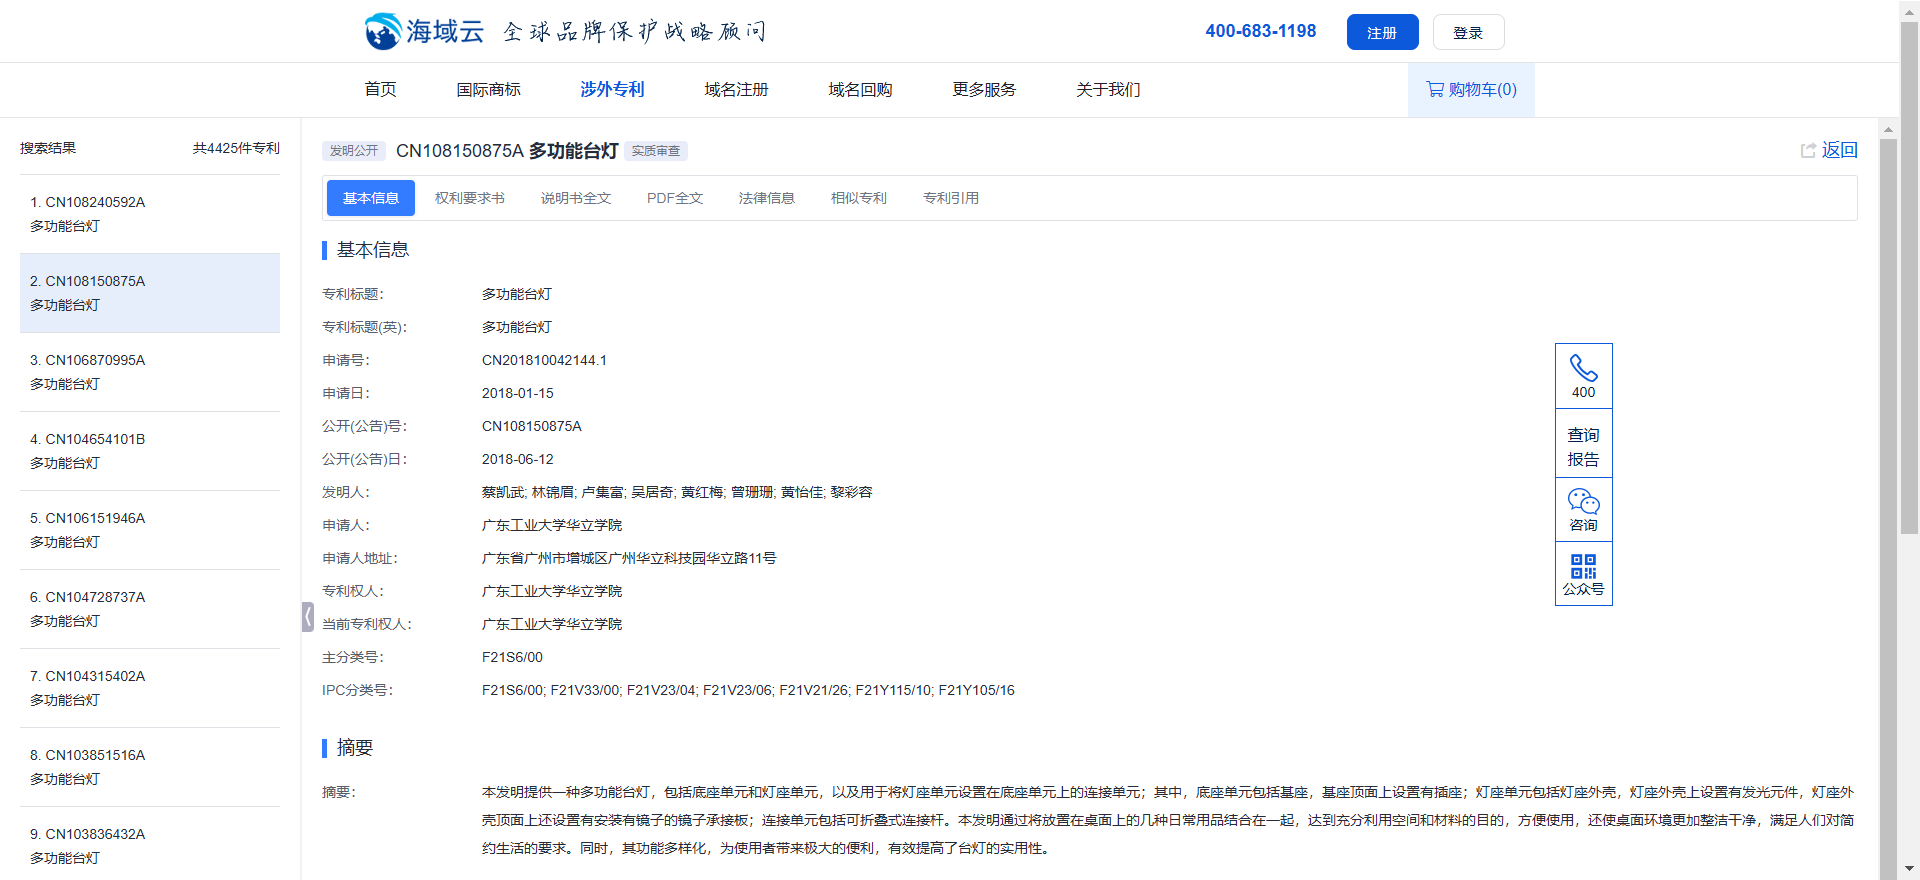The height and width of the screenshot is (880, 1920).
Task: Switch to the 权利要求书 tab
Action: [470, 198]
